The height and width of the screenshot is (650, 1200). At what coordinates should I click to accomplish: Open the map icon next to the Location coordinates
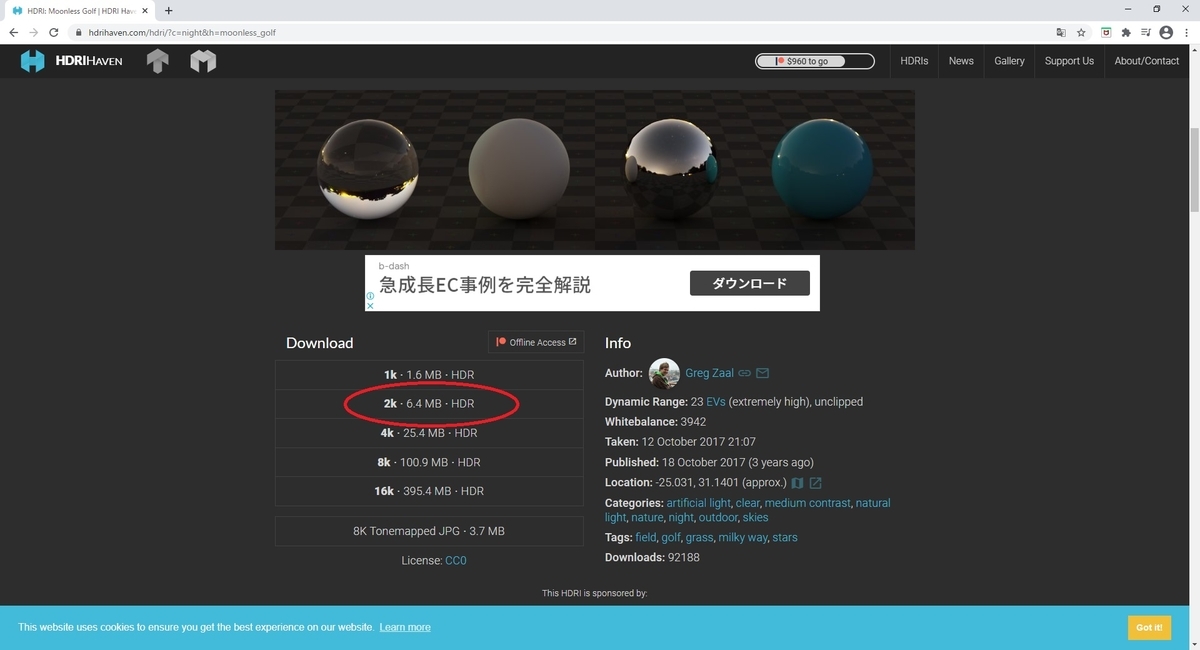pos(797,482)
